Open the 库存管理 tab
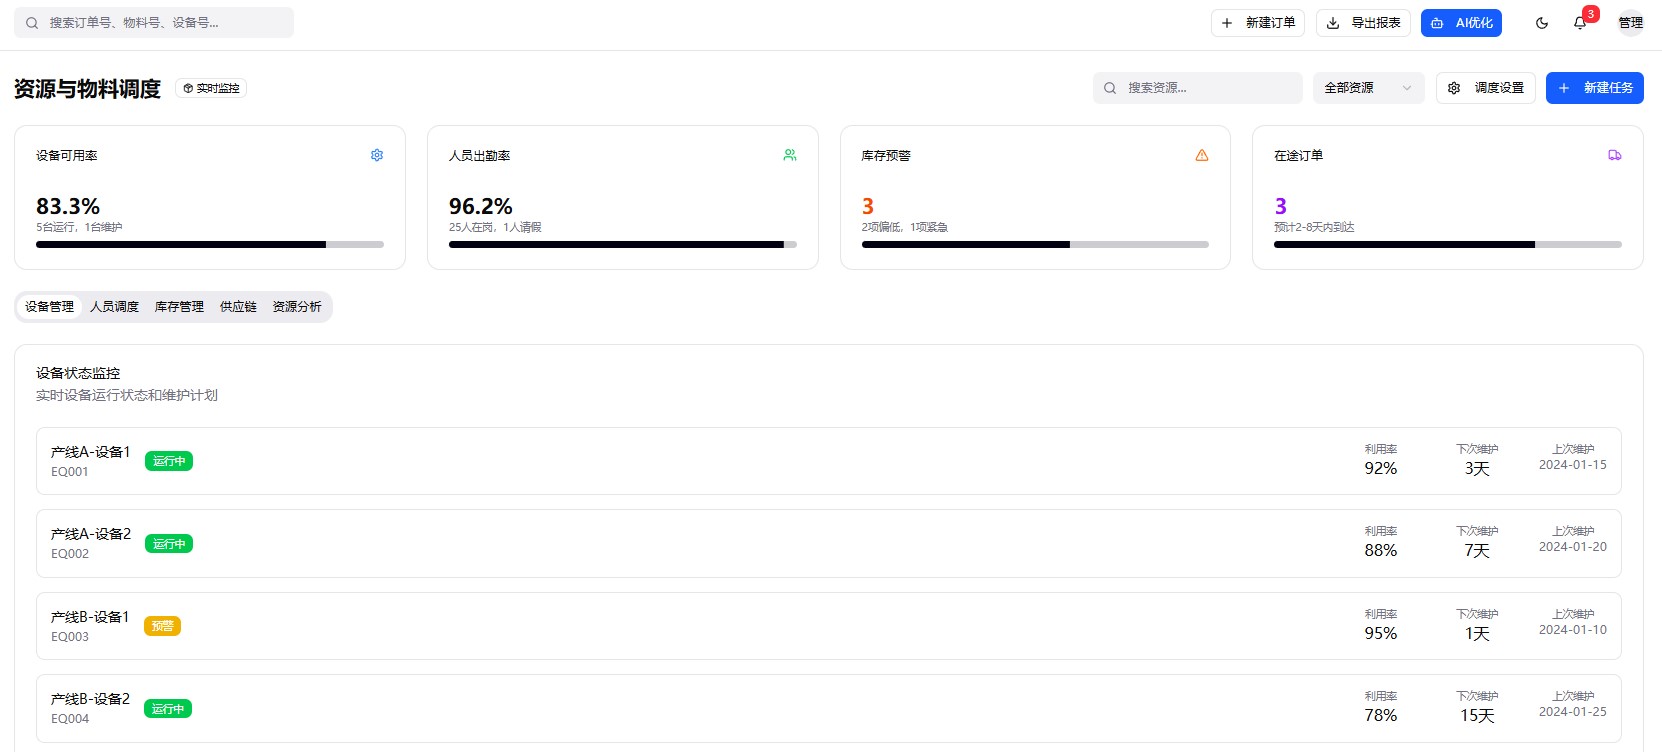 [x=179, y=307]
